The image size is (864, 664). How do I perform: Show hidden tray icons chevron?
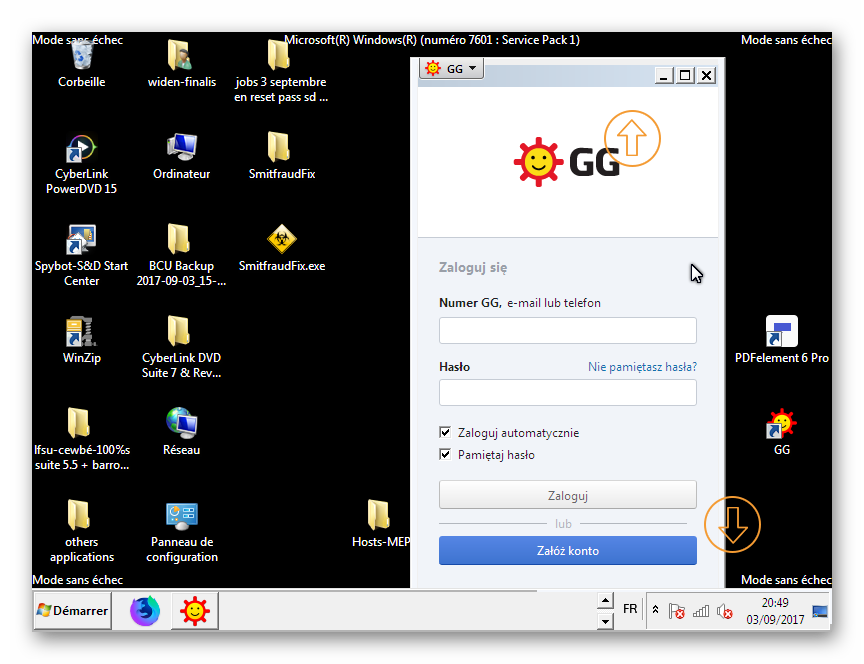(655, 609)
